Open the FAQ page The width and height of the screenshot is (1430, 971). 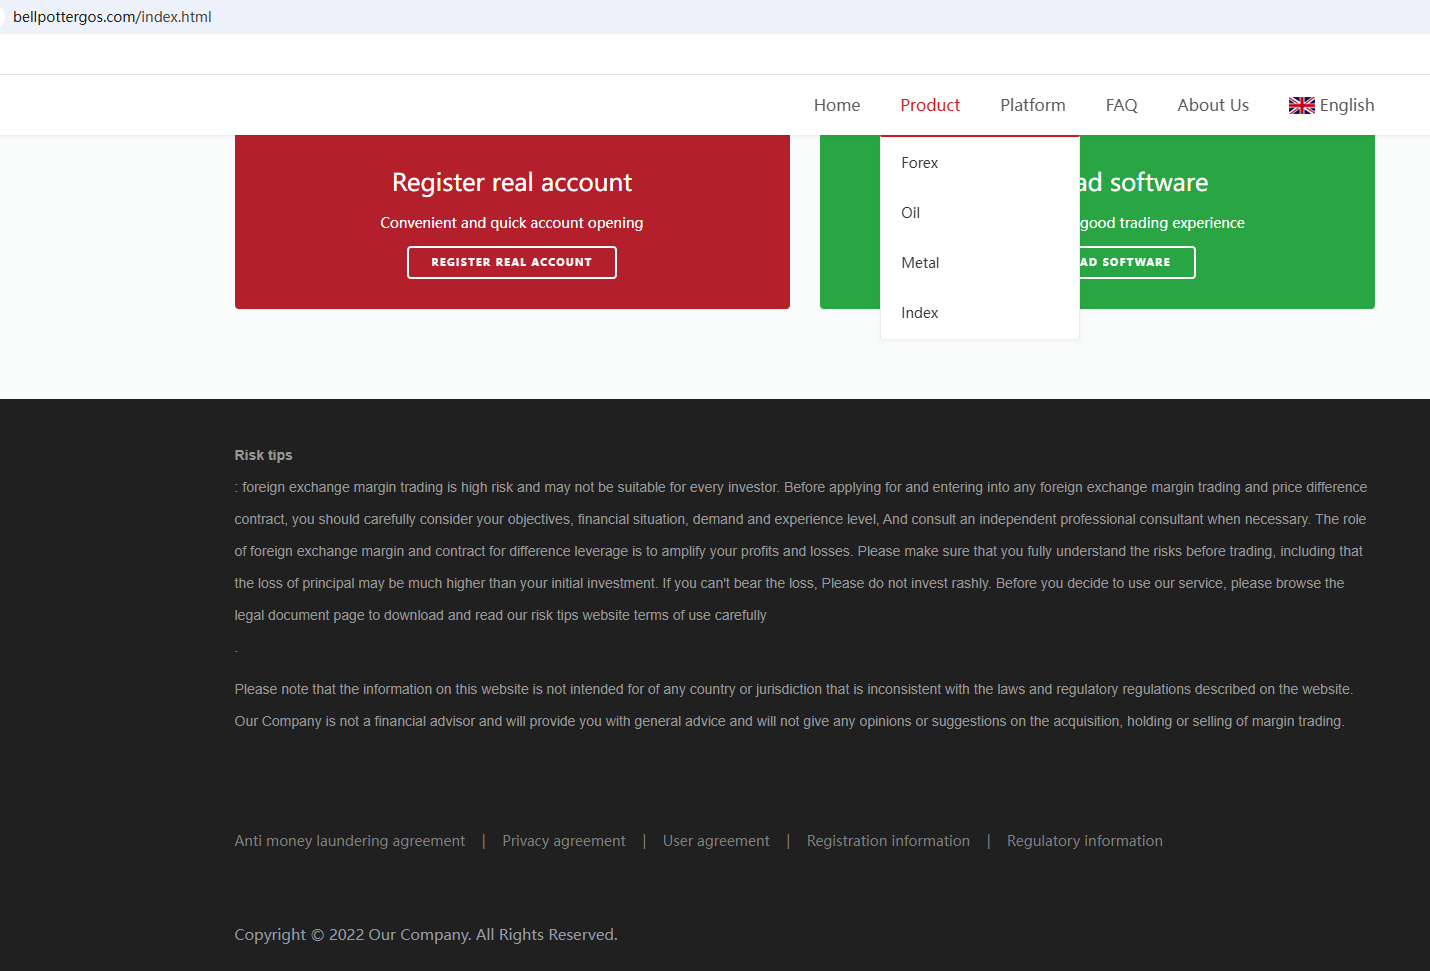click(x=1121, y=106)
